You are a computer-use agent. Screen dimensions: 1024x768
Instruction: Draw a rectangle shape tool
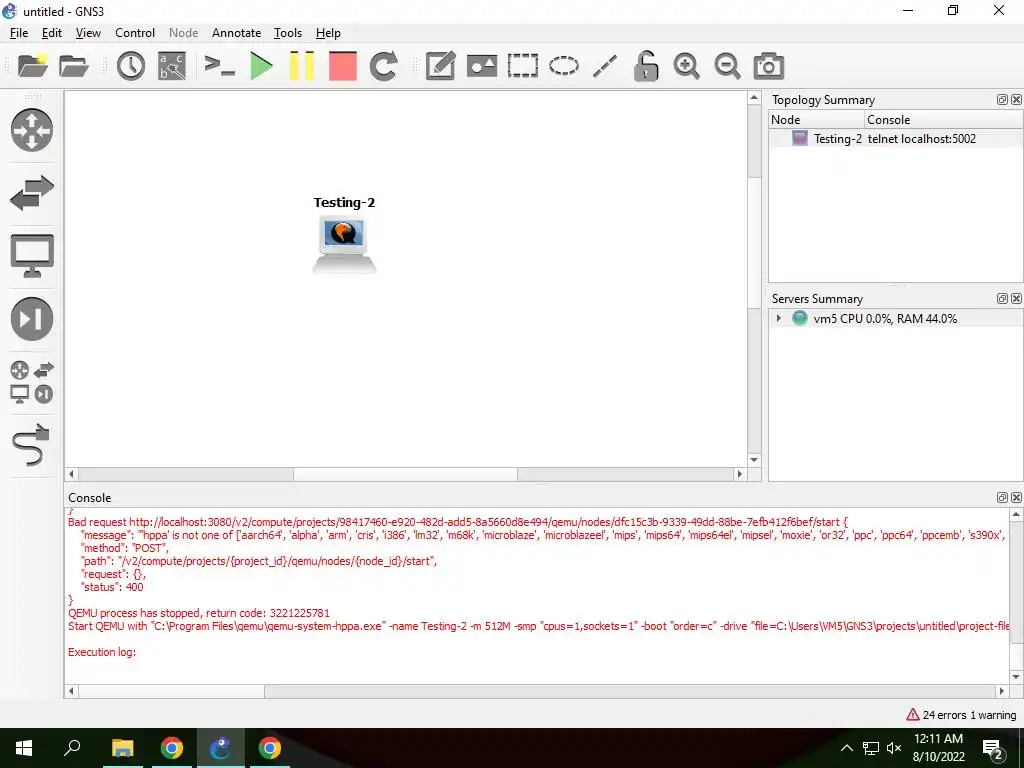(522, 66)
